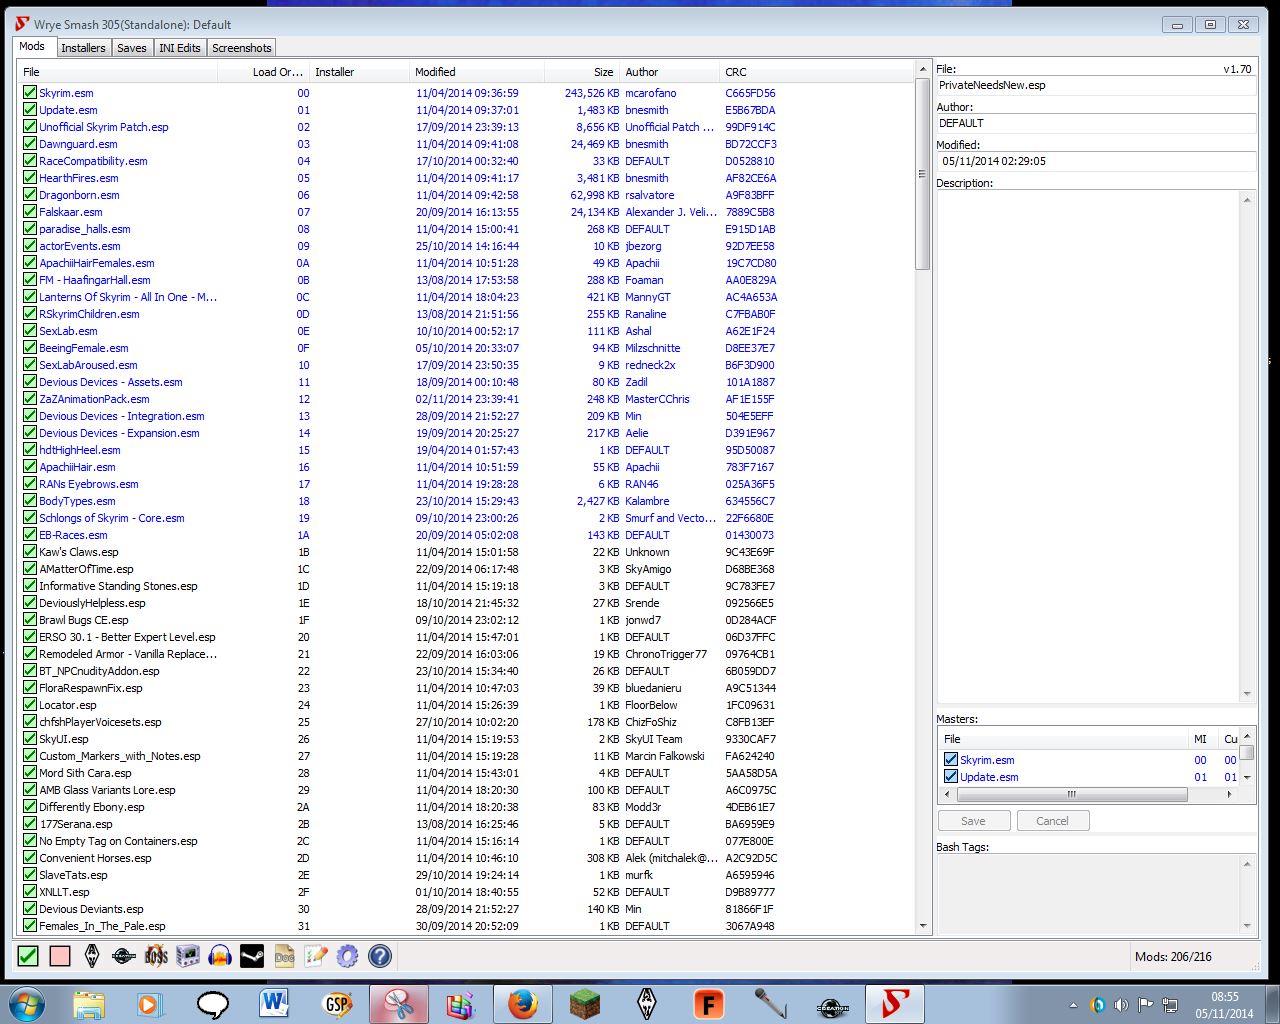
Task: Open the Doc Browser icon
Action: pyautogui.click(x=284, y=956)
